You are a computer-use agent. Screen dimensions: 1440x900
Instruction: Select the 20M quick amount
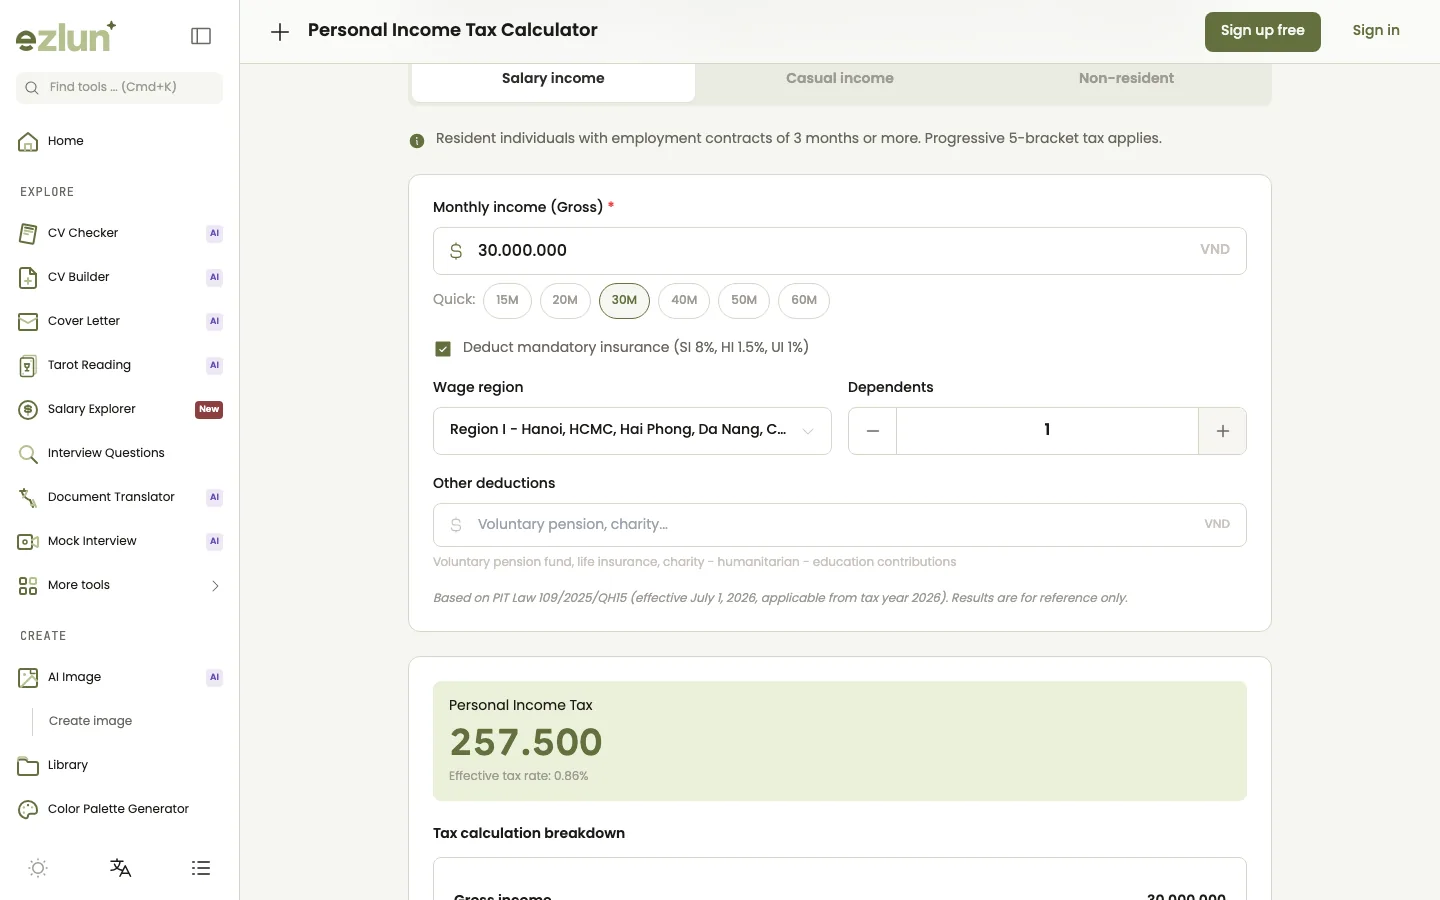coord(565,300)
